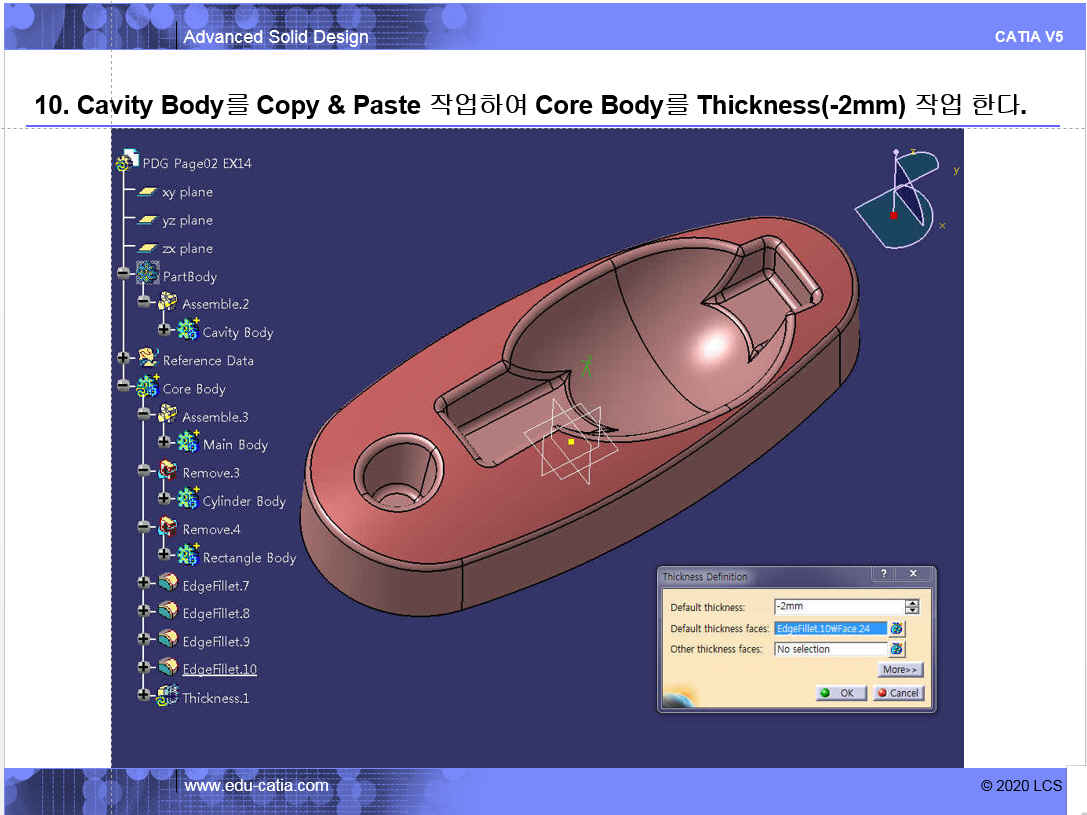
Task: Click face selector icon beside Other thickness faces
Action: tap(897, 649)
